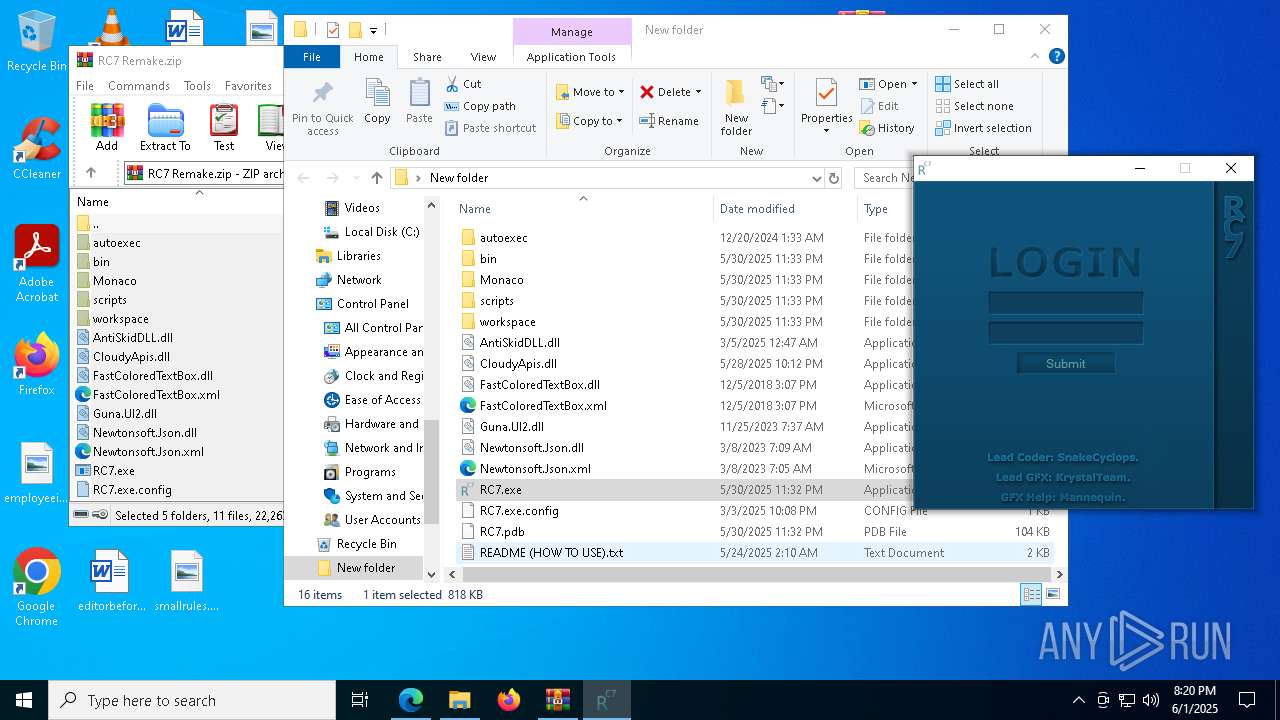Click the Help question mark icon
This screenshot has width=1280, height=720.
point(1056,57)
